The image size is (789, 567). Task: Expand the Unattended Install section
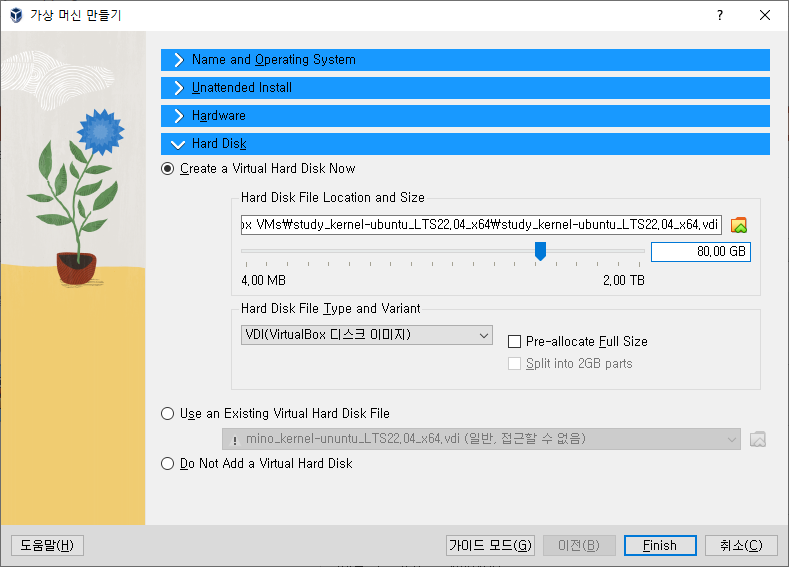tap(465, 88)
